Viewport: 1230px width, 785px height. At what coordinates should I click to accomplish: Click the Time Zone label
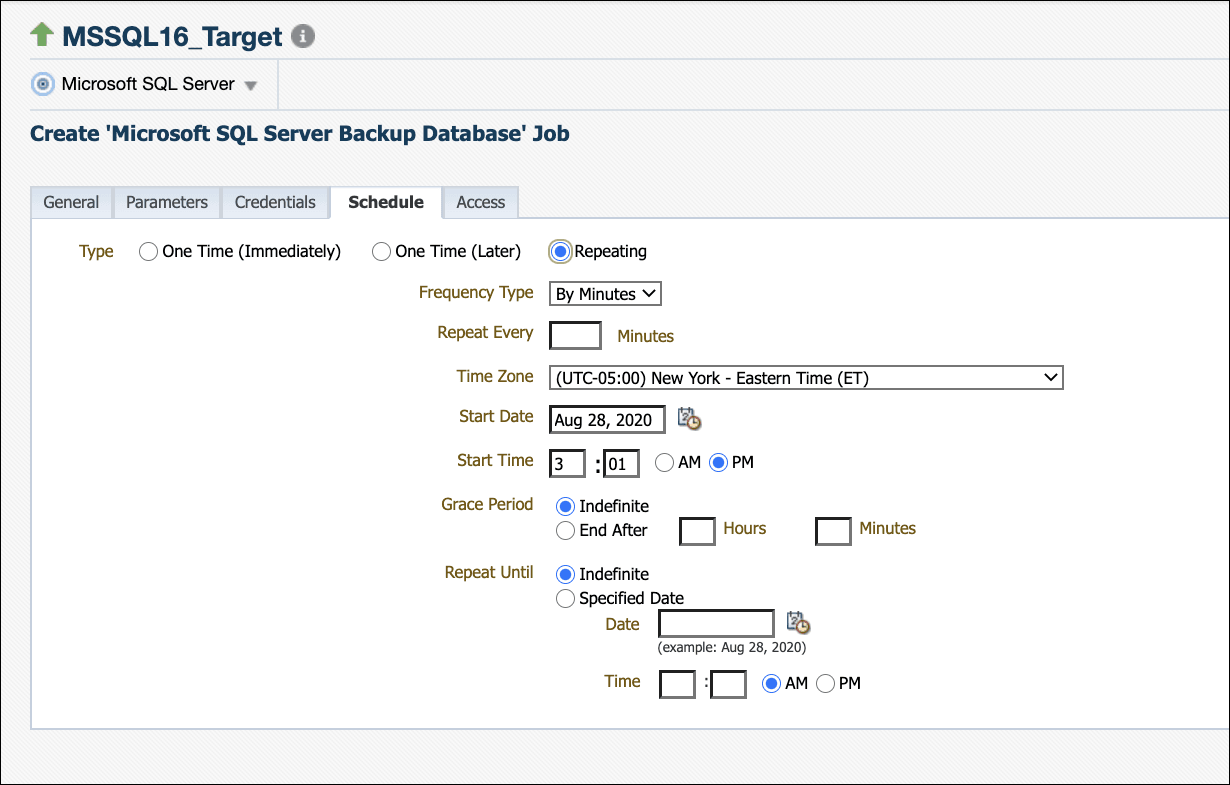[x=495, y=376]
